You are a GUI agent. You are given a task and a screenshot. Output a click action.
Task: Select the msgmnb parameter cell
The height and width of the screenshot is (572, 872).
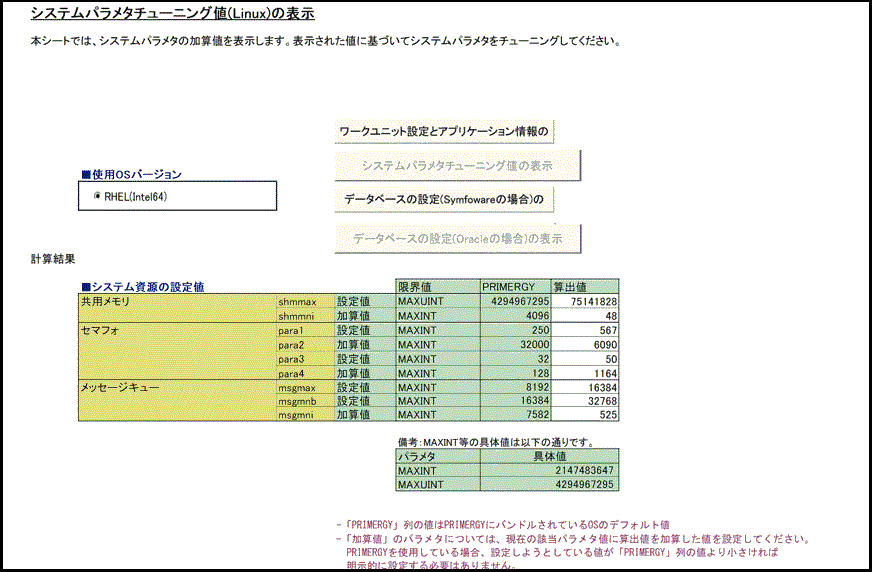click(305, 401)
